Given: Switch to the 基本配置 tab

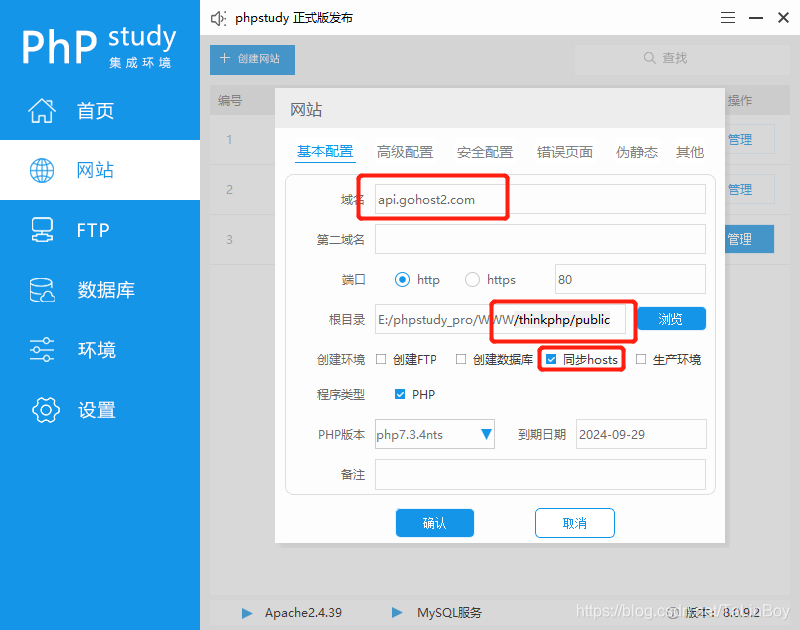Looking at the screenshot, I should pos(325,152).
